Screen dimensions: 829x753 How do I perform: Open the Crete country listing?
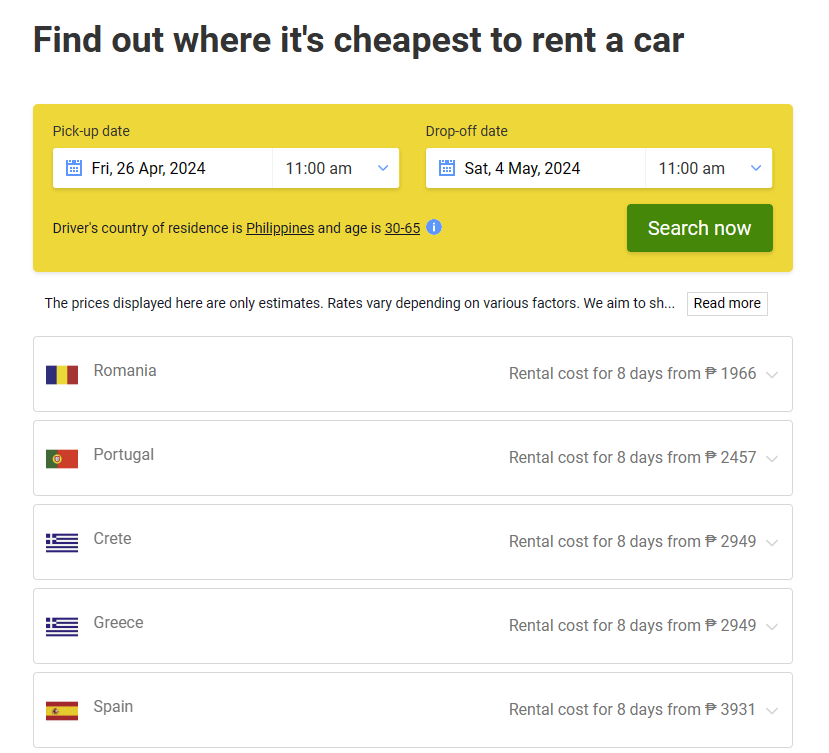[x=112, y=538]
